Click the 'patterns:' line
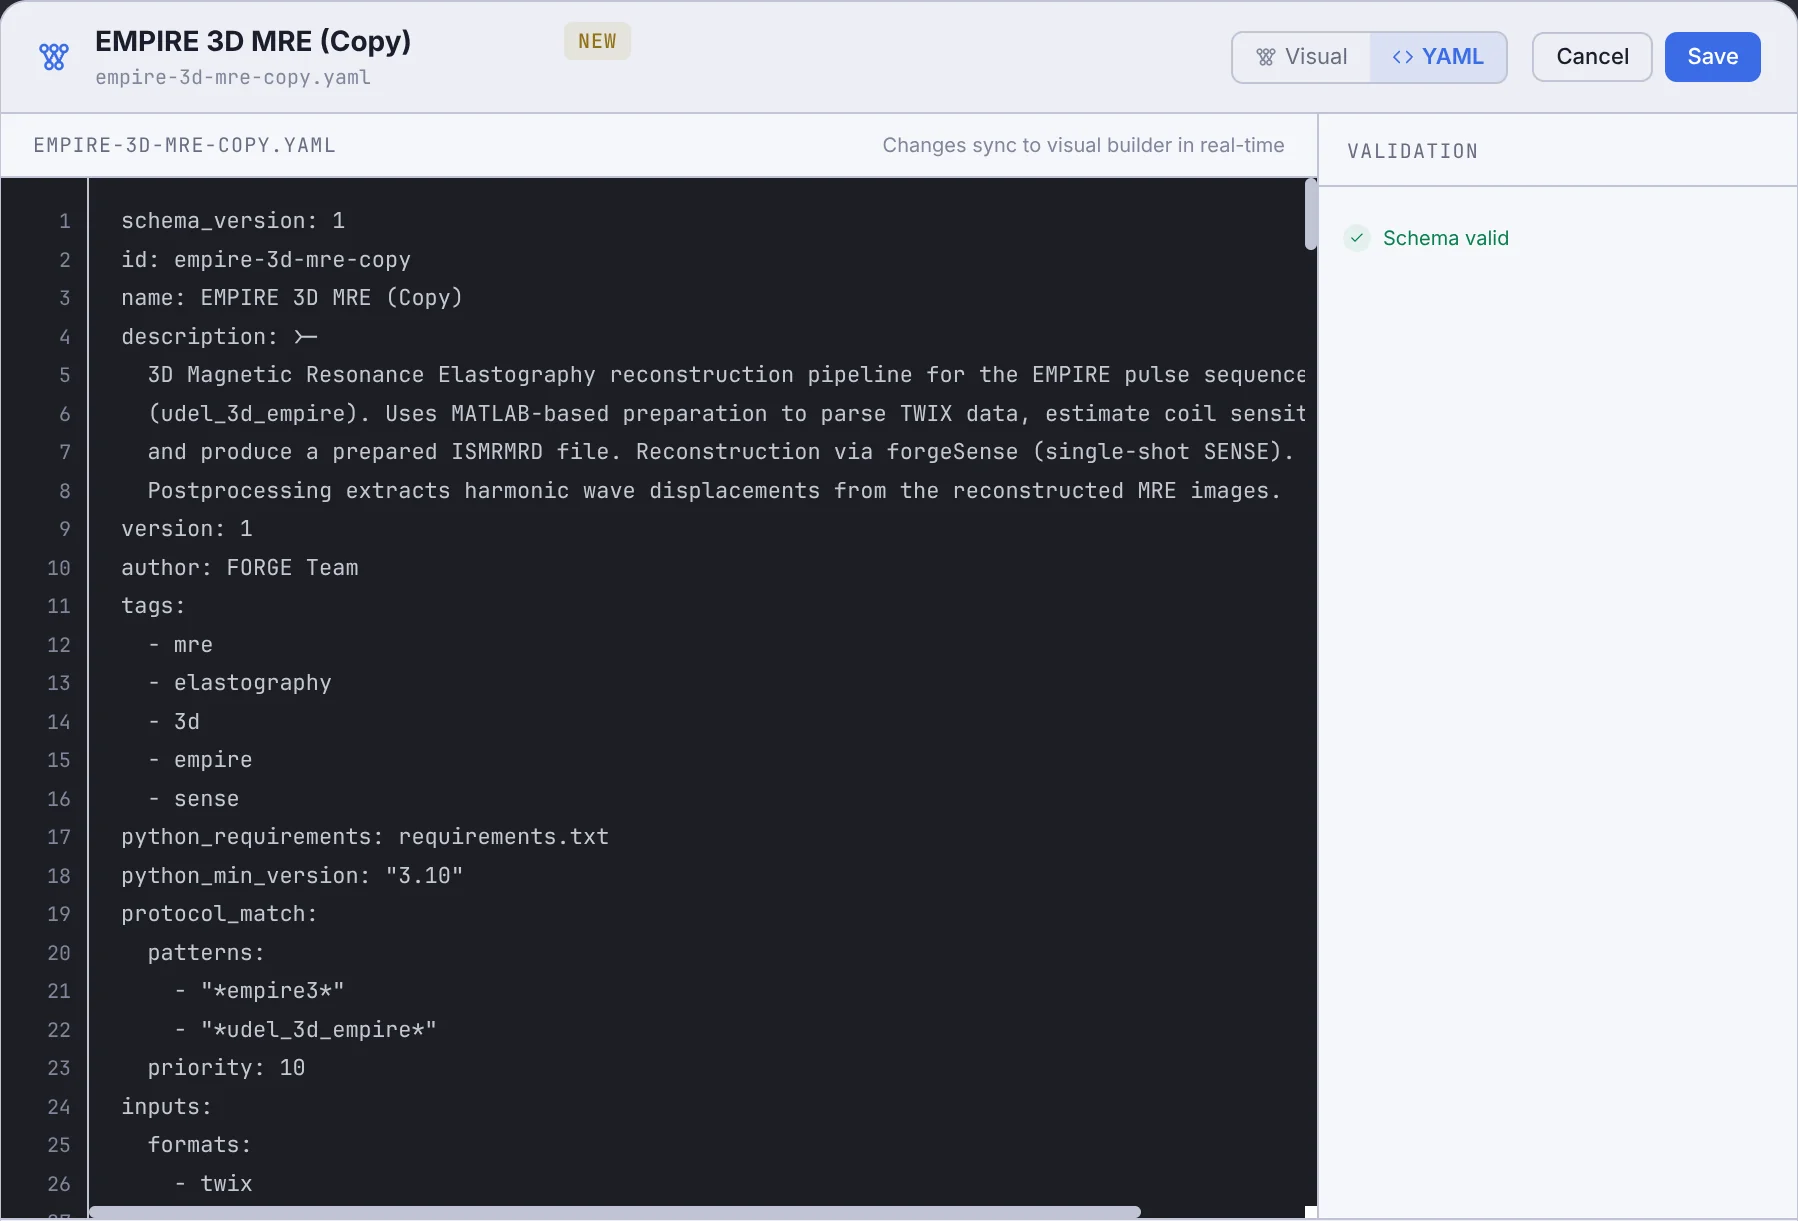The height and width of the screenshot is (1221, 1798). 206,952
